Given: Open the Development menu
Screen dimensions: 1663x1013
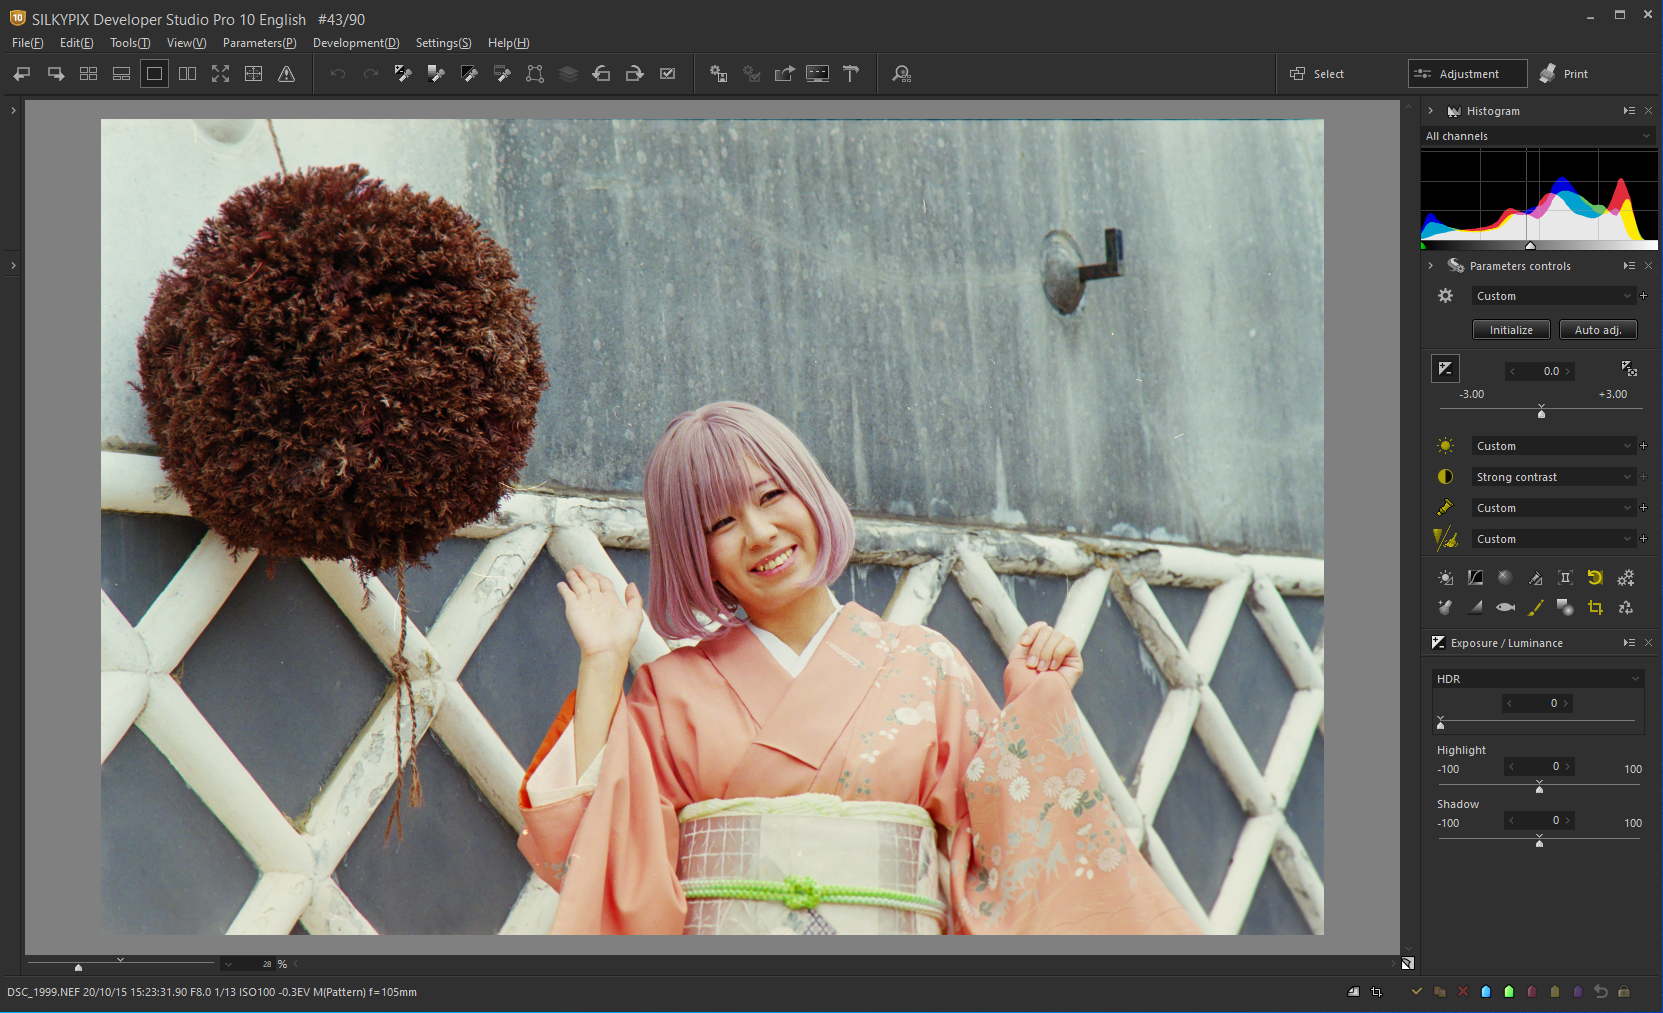Looking at the screenshot, I should [x=356, y=43].
